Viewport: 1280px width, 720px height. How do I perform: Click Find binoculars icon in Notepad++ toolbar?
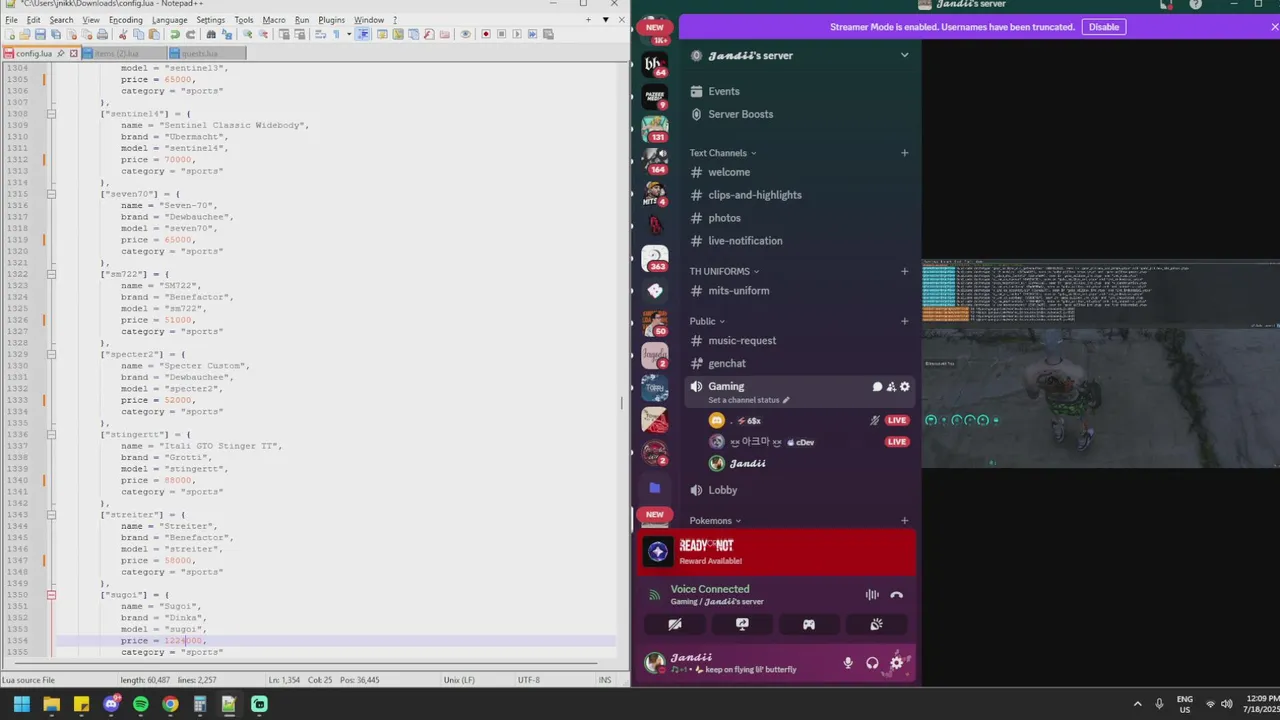pyautogui.click(x=211, y=34)
